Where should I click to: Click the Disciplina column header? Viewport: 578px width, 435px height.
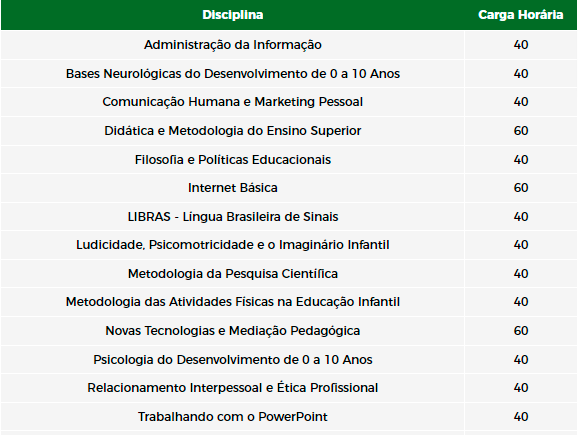tap(233, 15)
